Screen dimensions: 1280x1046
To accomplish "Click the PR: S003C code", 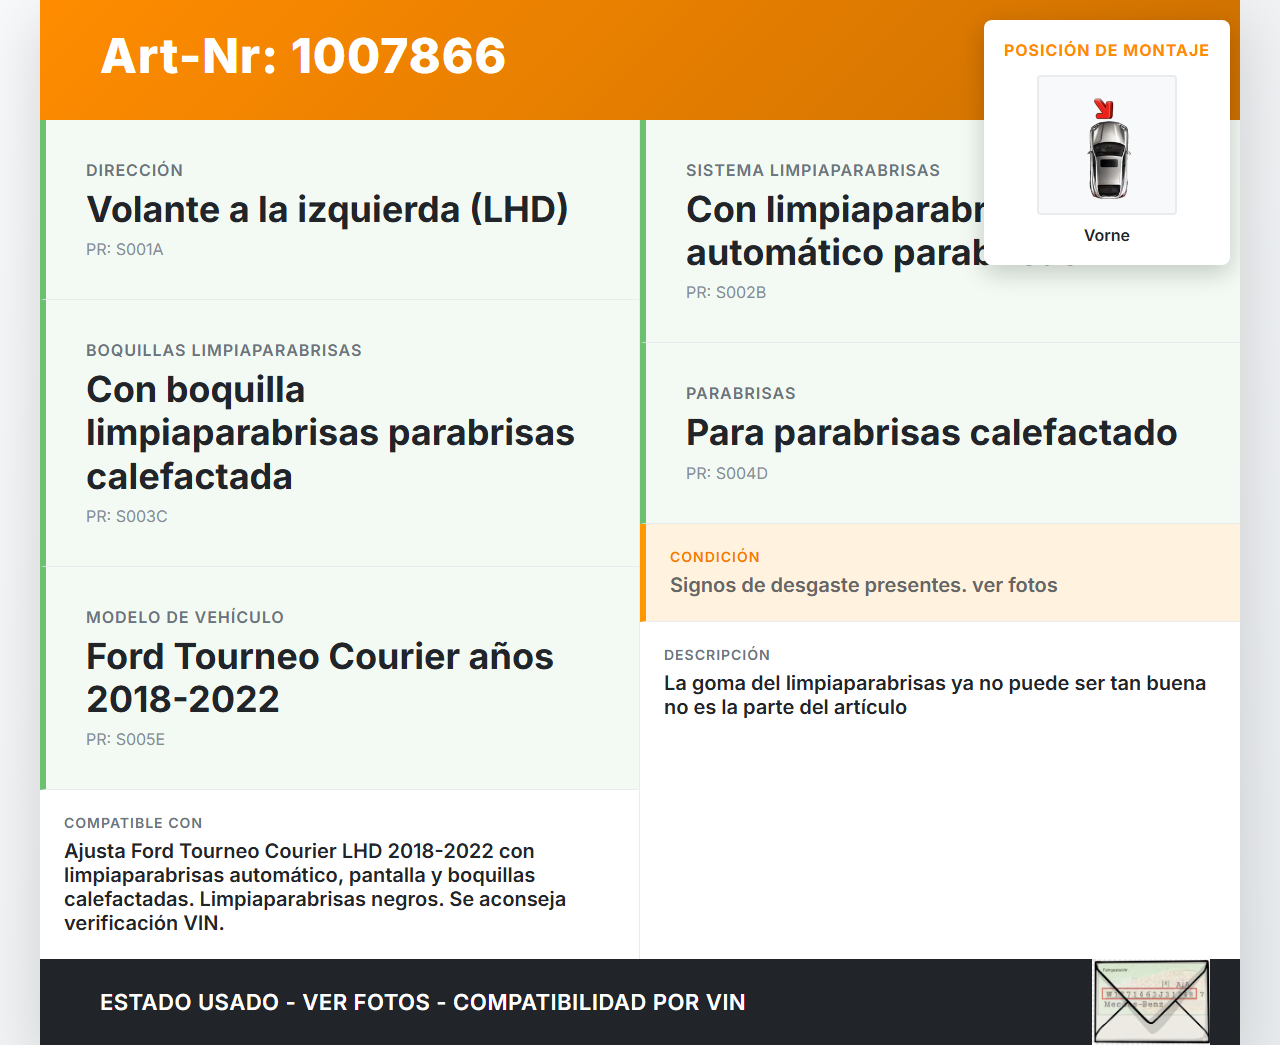I will click(x=127, y=516).
